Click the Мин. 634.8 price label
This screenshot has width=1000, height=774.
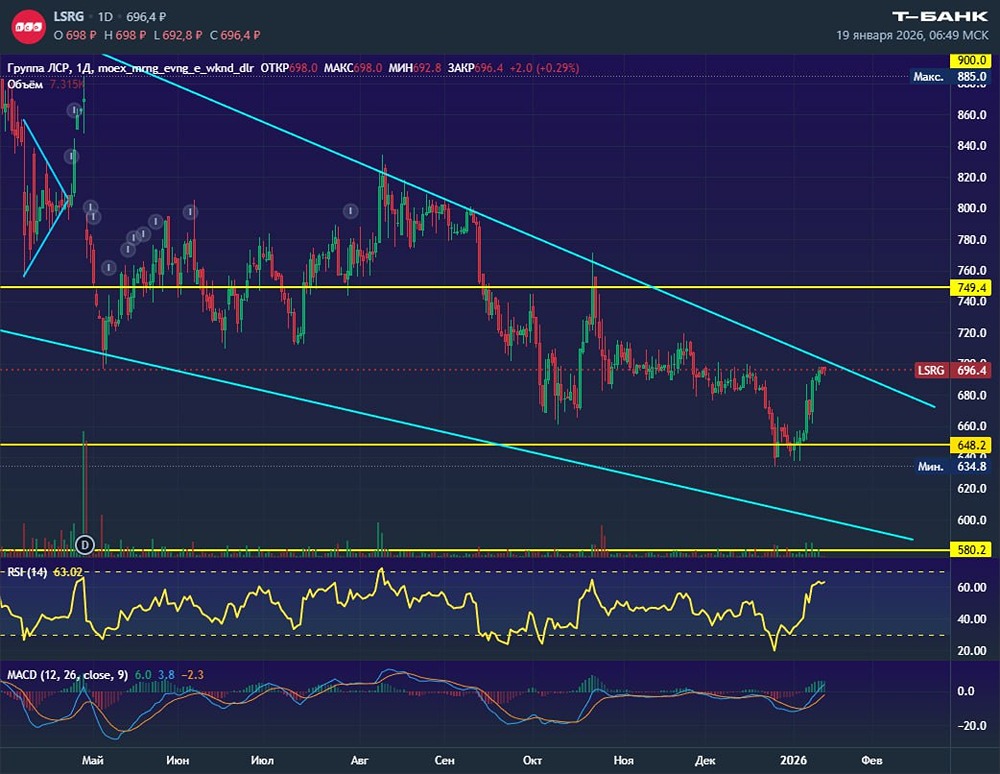[x=952, y=467]
